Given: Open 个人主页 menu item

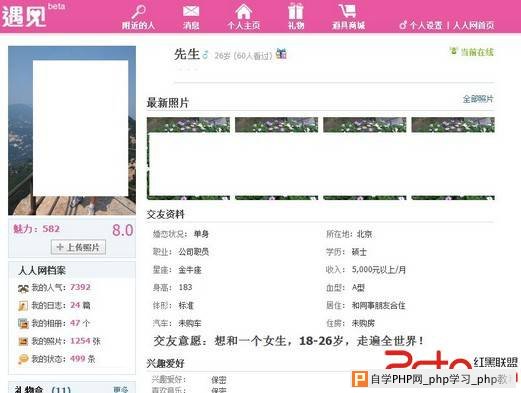Looking at the screenshot, I should point(244,25).
